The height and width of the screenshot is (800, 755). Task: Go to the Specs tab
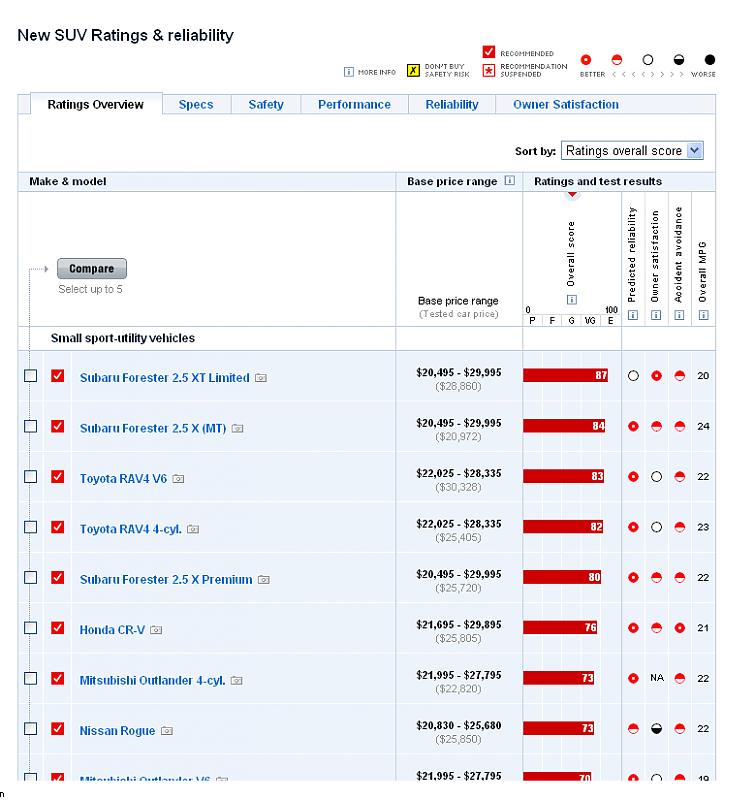tap(195, 104)
